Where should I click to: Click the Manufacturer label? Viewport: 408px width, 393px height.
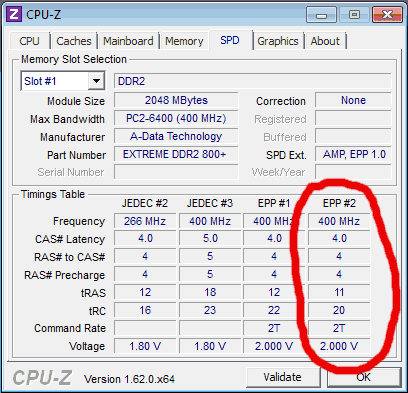[x=72, y=137]
